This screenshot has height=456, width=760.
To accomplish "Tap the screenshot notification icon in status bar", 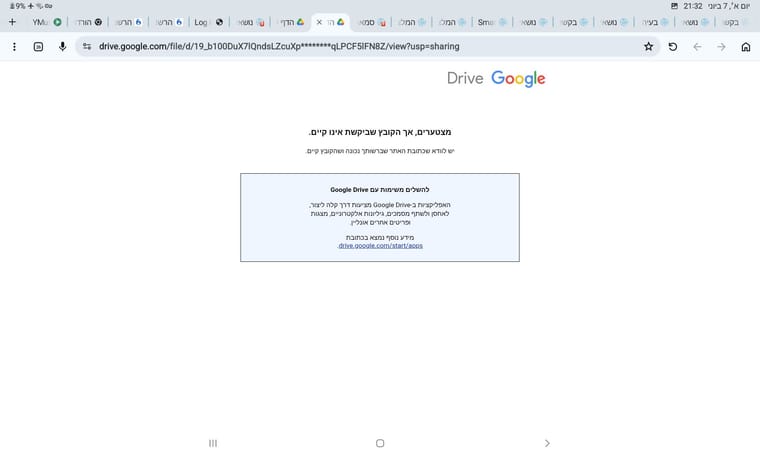I will click(674, 6).
